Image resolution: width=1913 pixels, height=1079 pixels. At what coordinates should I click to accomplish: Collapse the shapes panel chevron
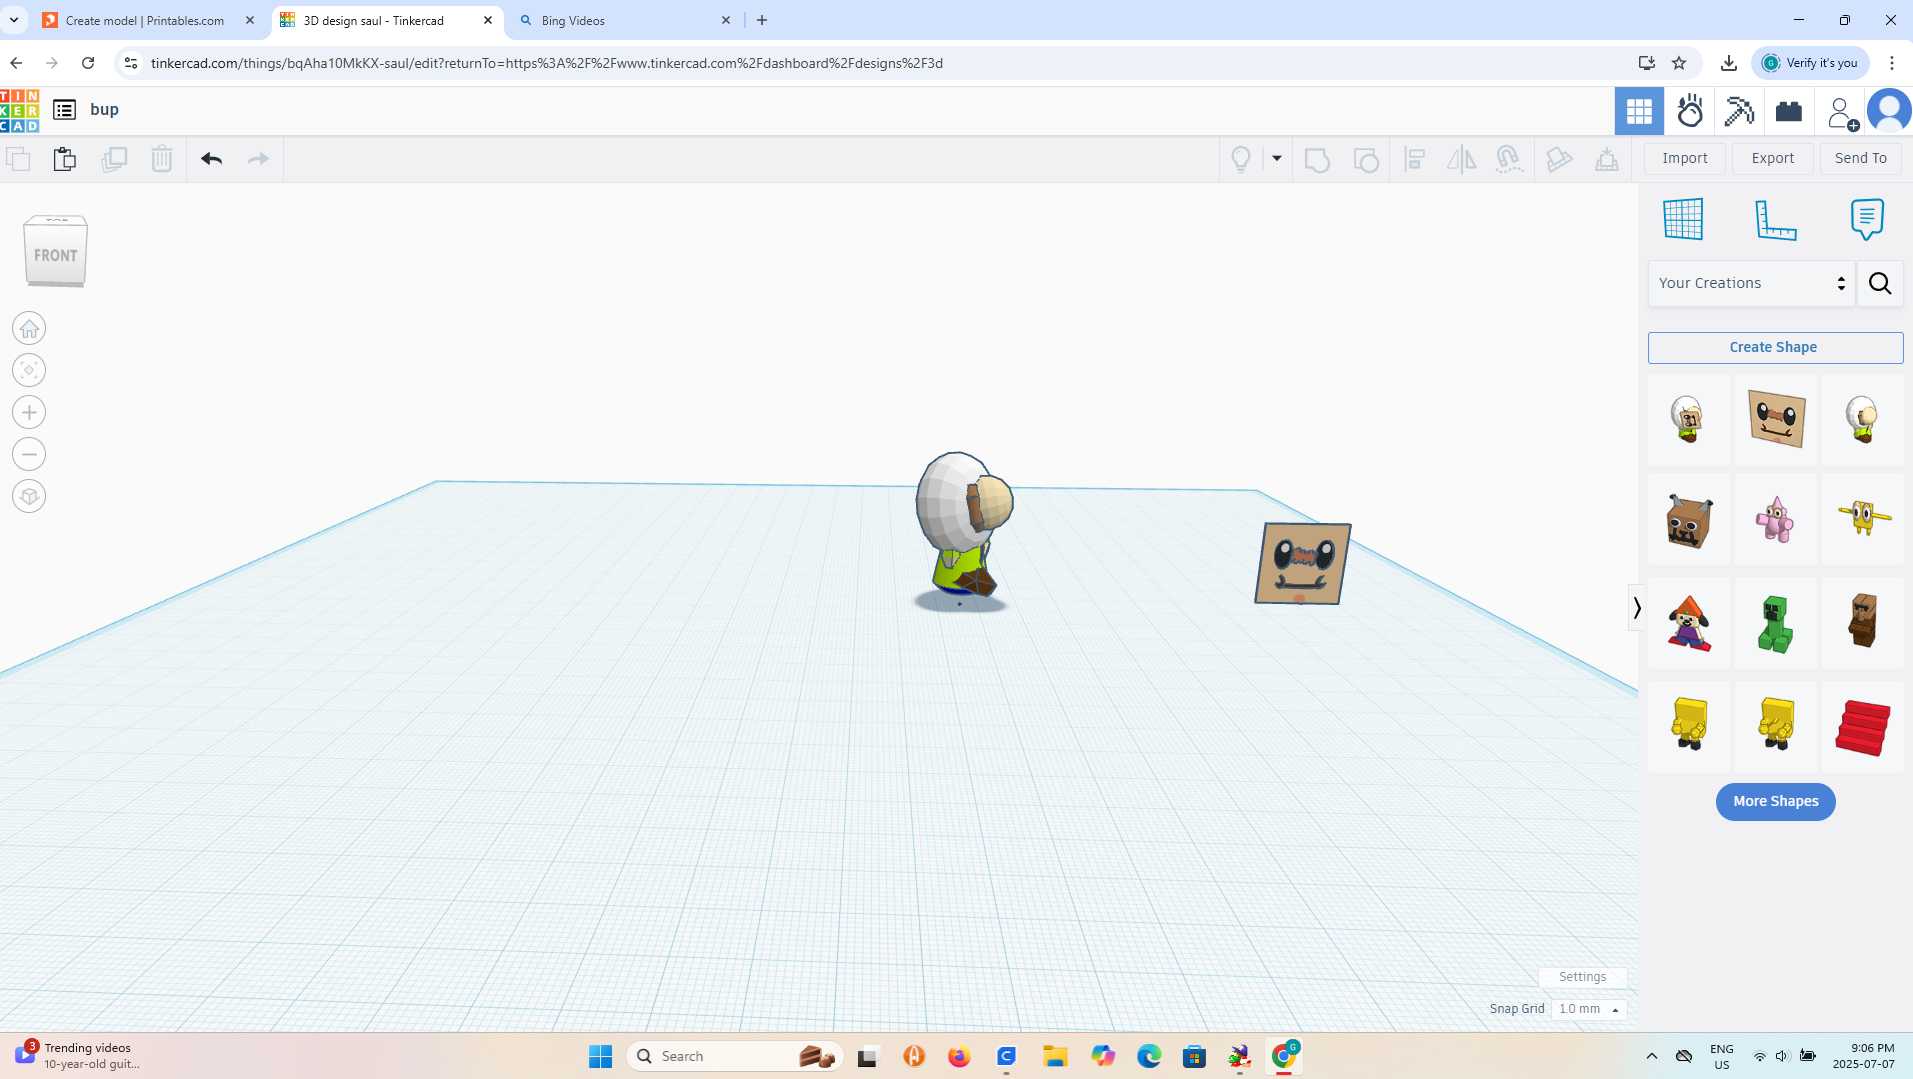(1636, 608)
